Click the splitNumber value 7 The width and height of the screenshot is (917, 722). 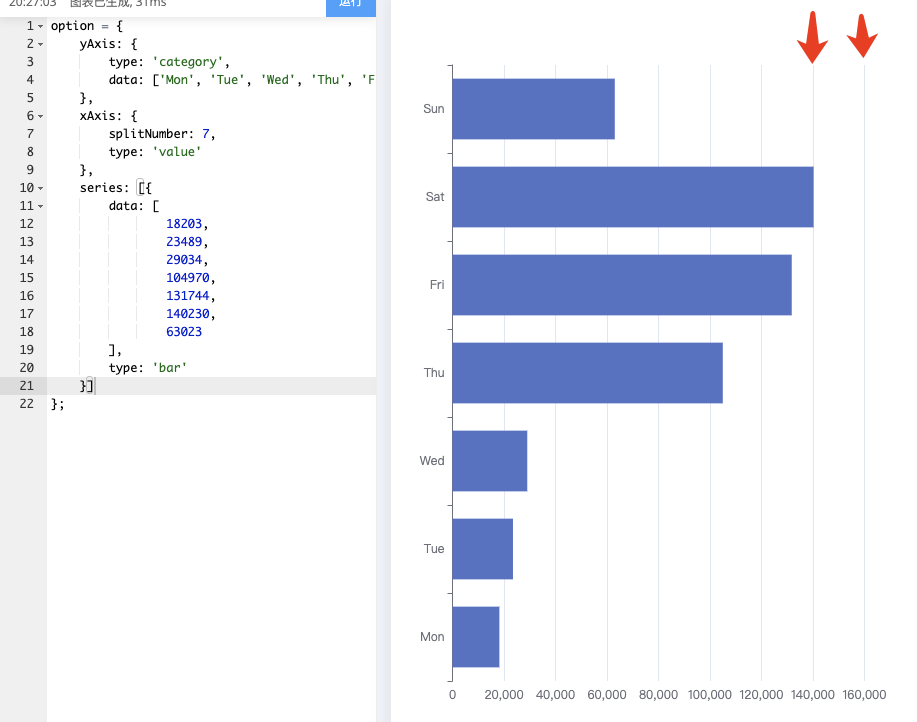tap(206, 133)
